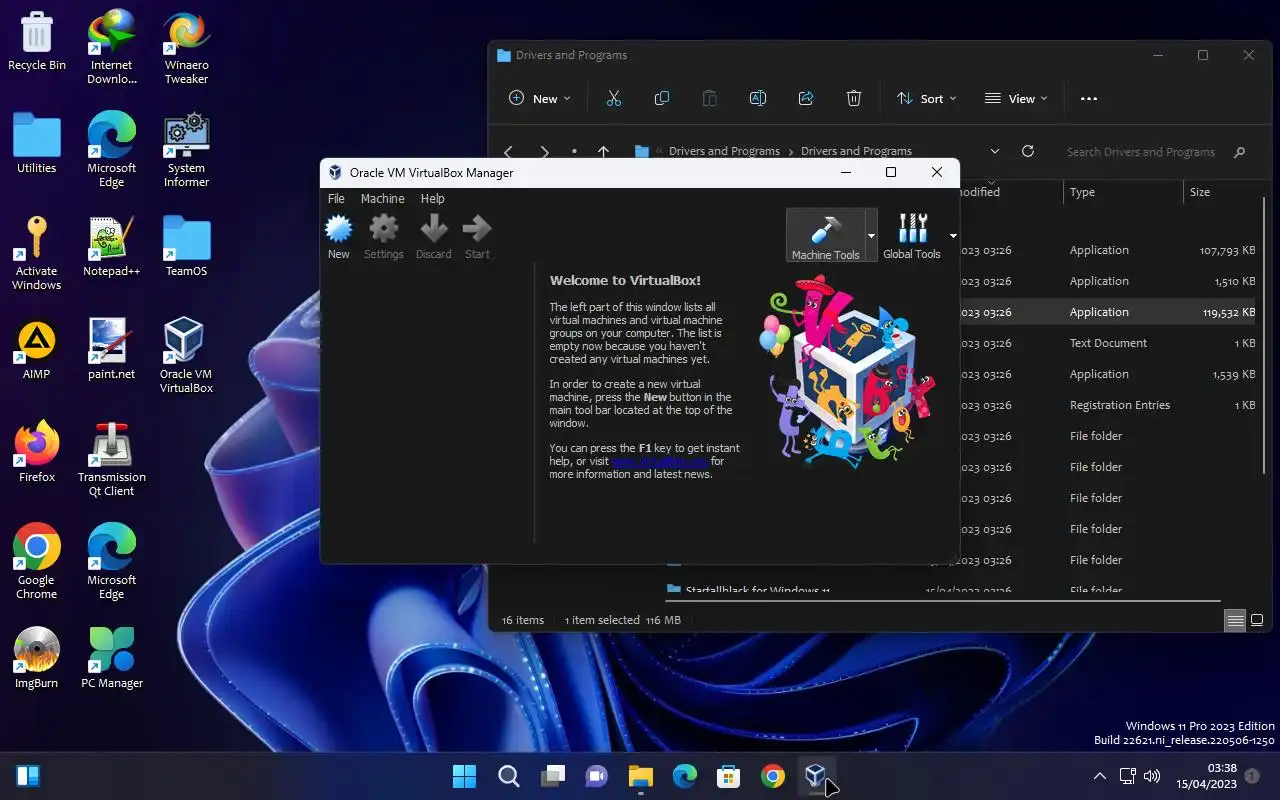
Task: Click the Copy icon in Explorer toolbar
Action: coord(662,98)
